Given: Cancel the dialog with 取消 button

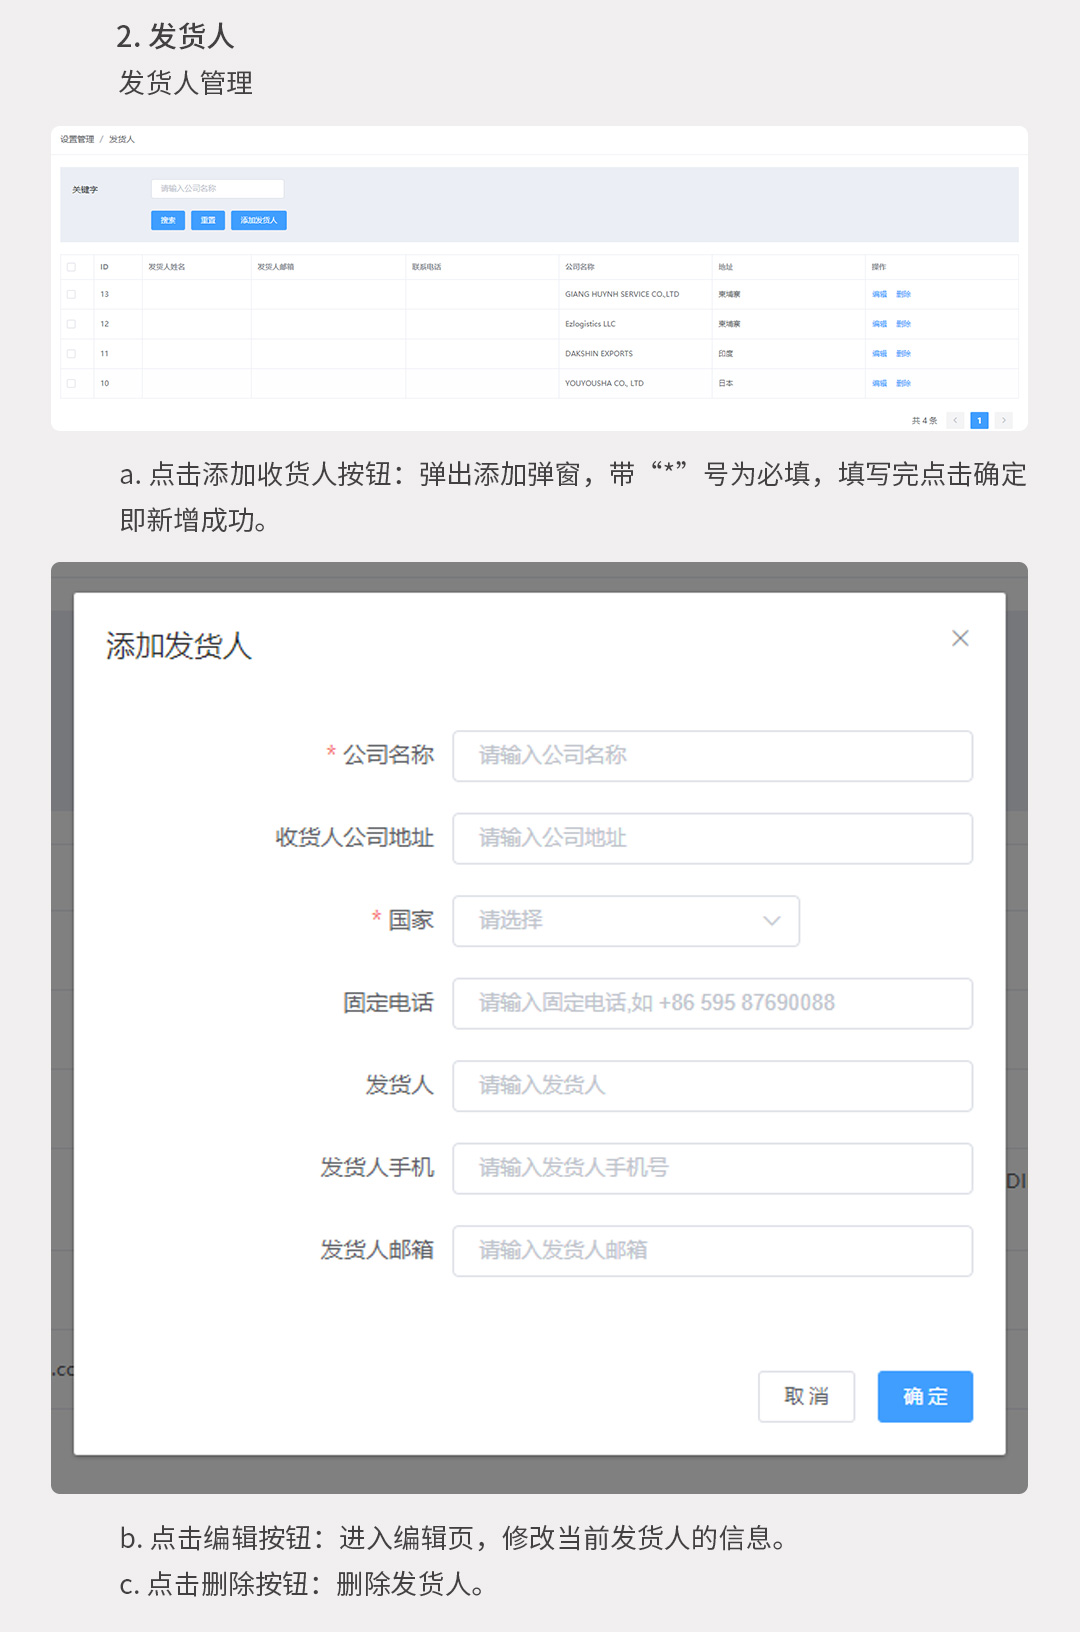Looking at the screenshot, I should point(806,1396).
